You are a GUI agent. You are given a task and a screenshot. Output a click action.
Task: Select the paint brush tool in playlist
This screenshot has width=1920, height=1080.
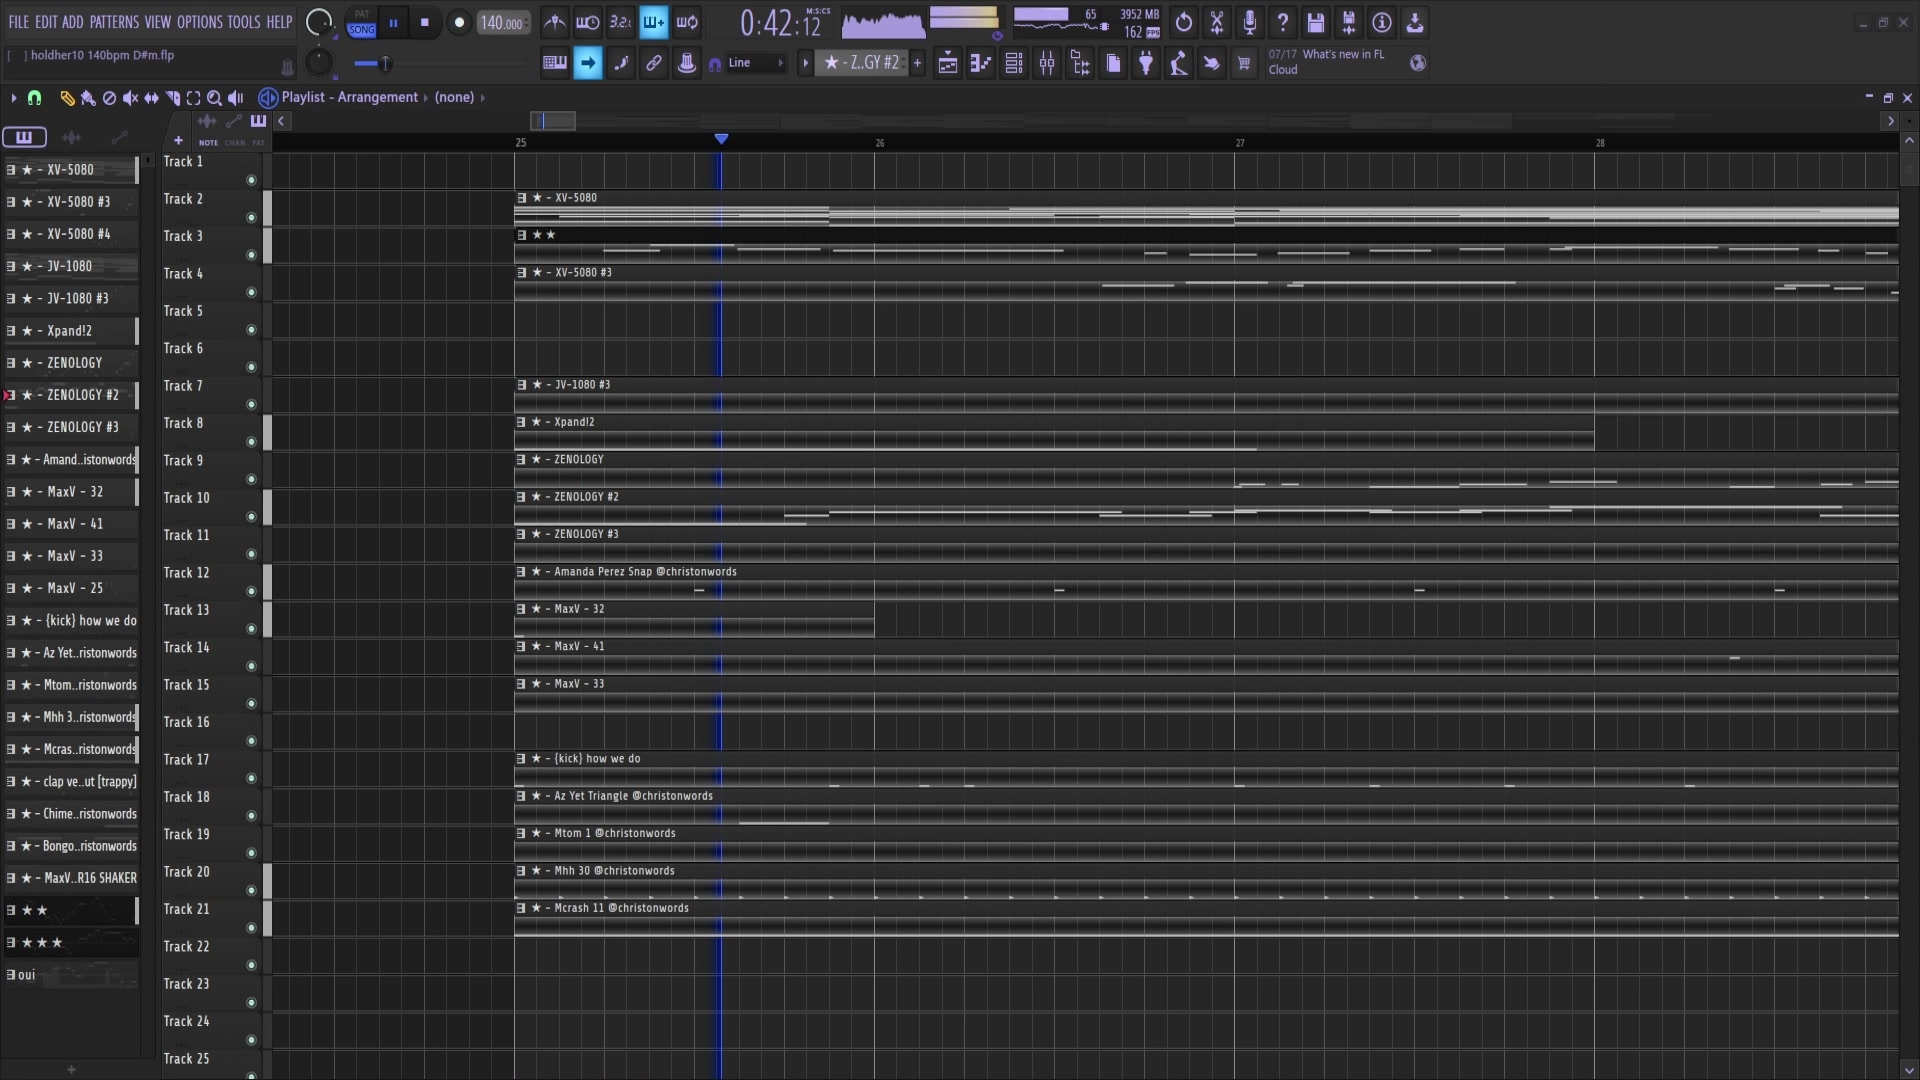[x=88, y=98]
